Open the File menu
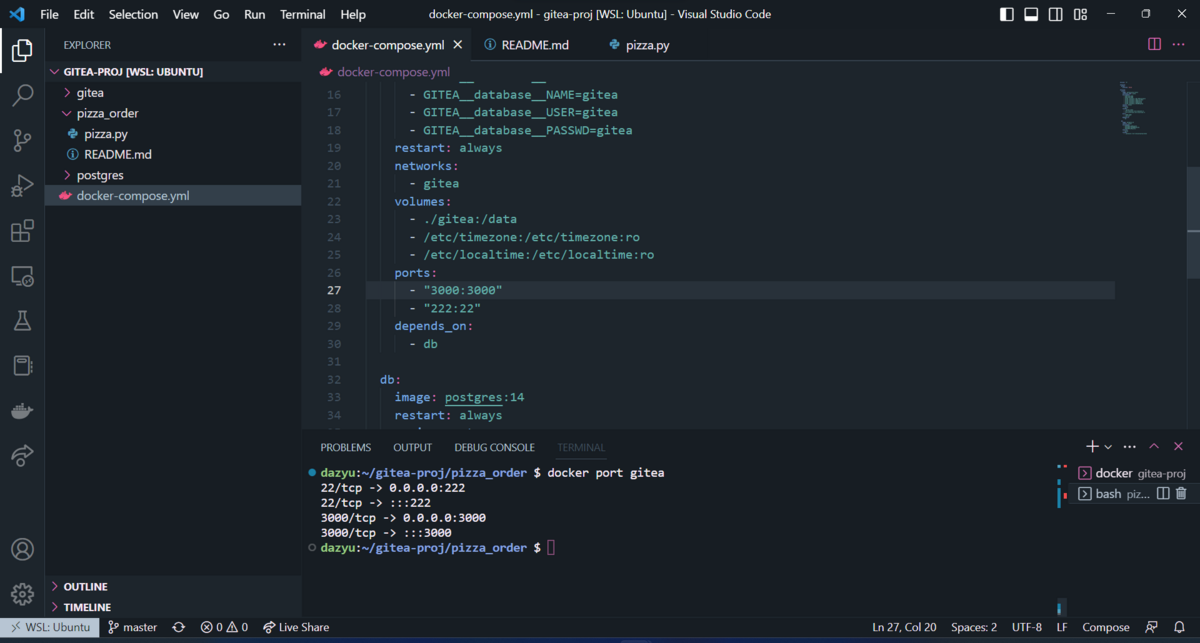Viewport: 1200px width, 643px height. (49, 14)
